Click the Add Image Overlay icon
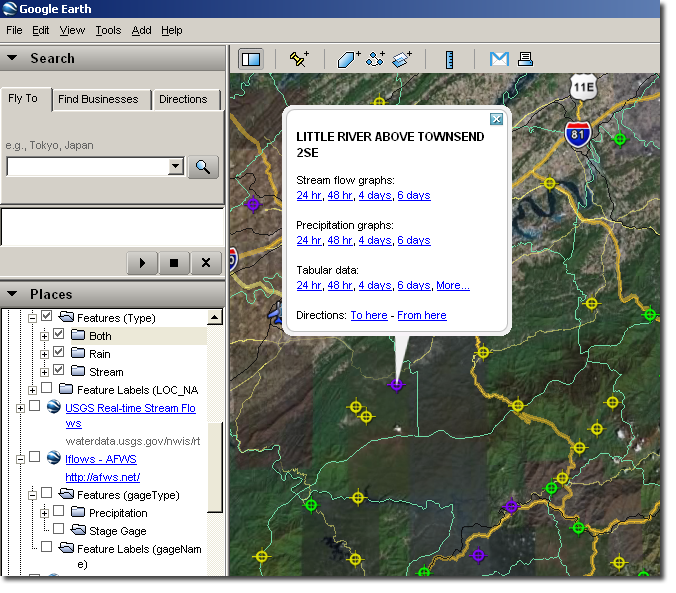This screenshot has height=593, width=676. click(402, 59)
